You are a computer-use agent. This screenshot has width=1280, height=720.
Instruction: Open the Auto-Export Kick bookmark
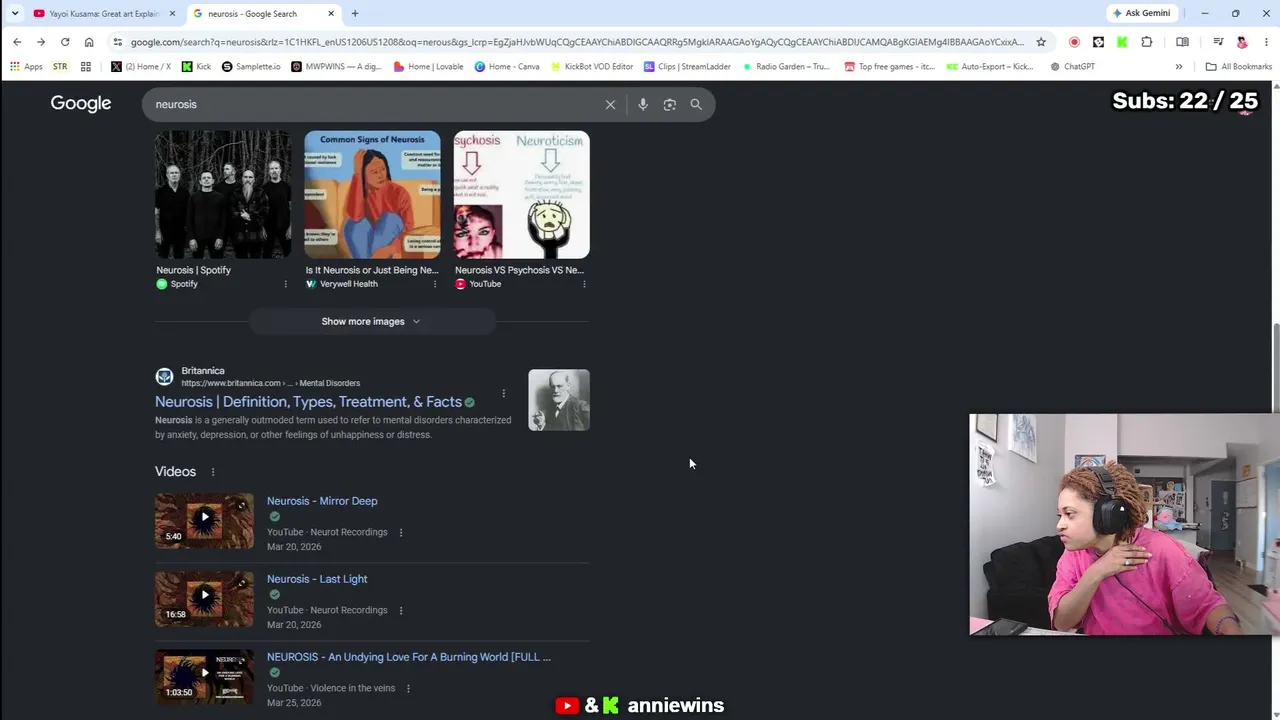[x=990, y=67]
